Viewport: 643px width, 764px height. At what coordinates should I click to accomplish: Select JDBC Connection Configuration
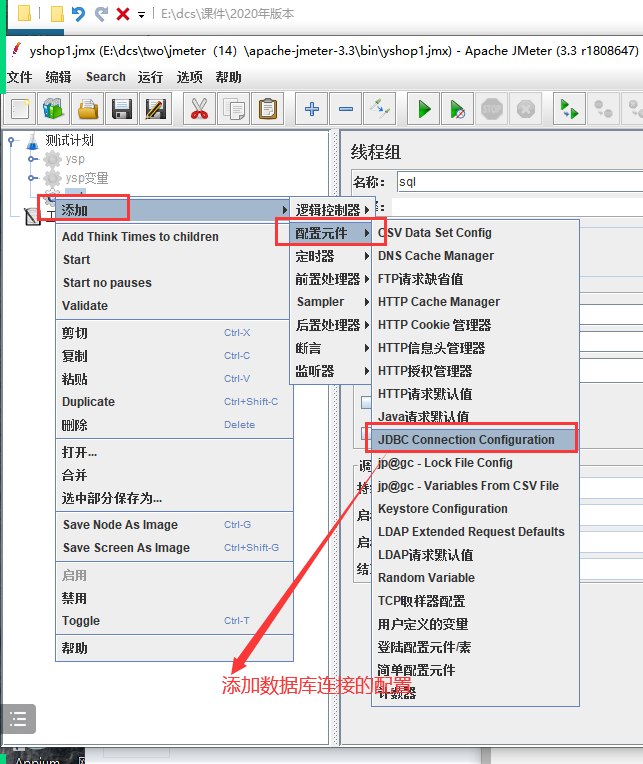pyautogui.click(x=475, y=439)
